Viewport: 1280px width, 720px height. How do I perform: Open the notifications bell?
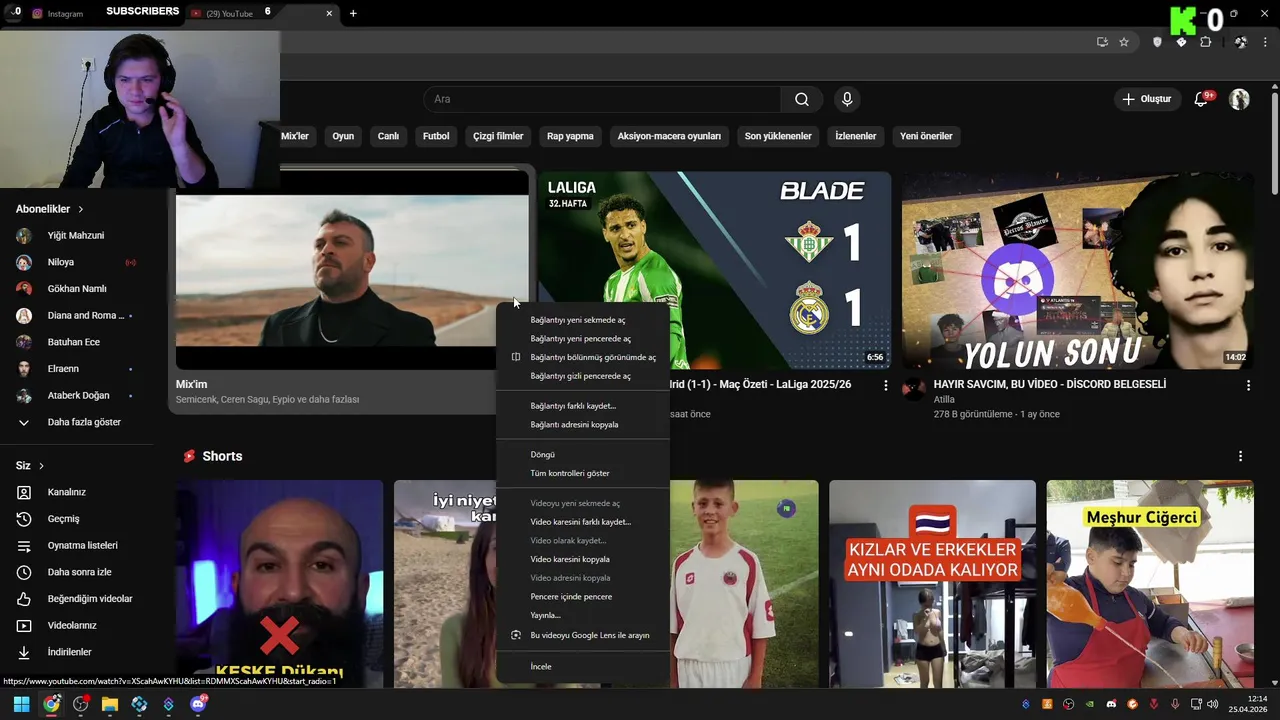pos(1201,99)
